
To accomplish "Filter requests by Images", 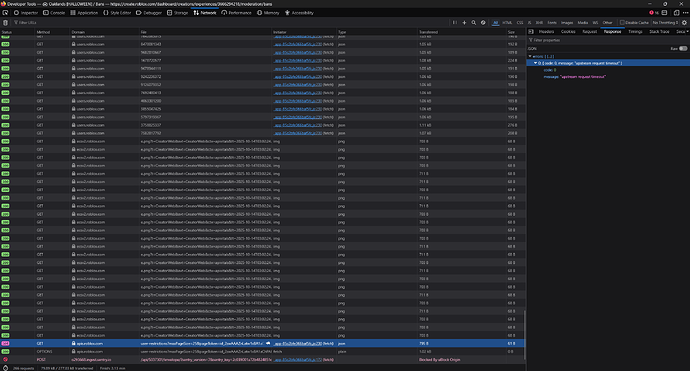I will [x=567, y=22].
